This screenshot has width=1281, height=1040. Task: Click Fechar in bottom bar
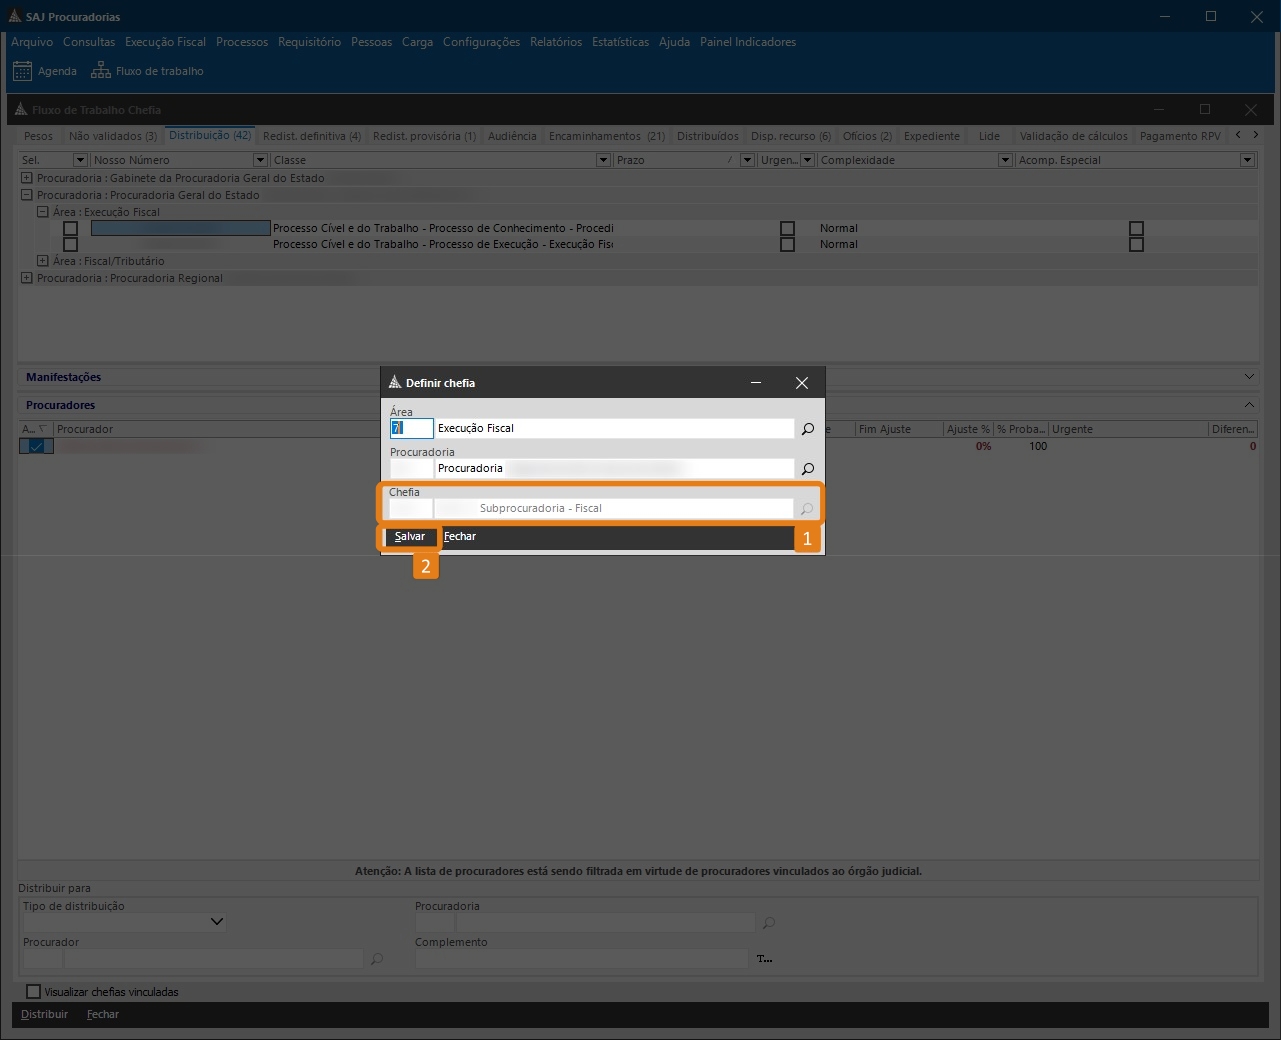tap(103, 1014)
